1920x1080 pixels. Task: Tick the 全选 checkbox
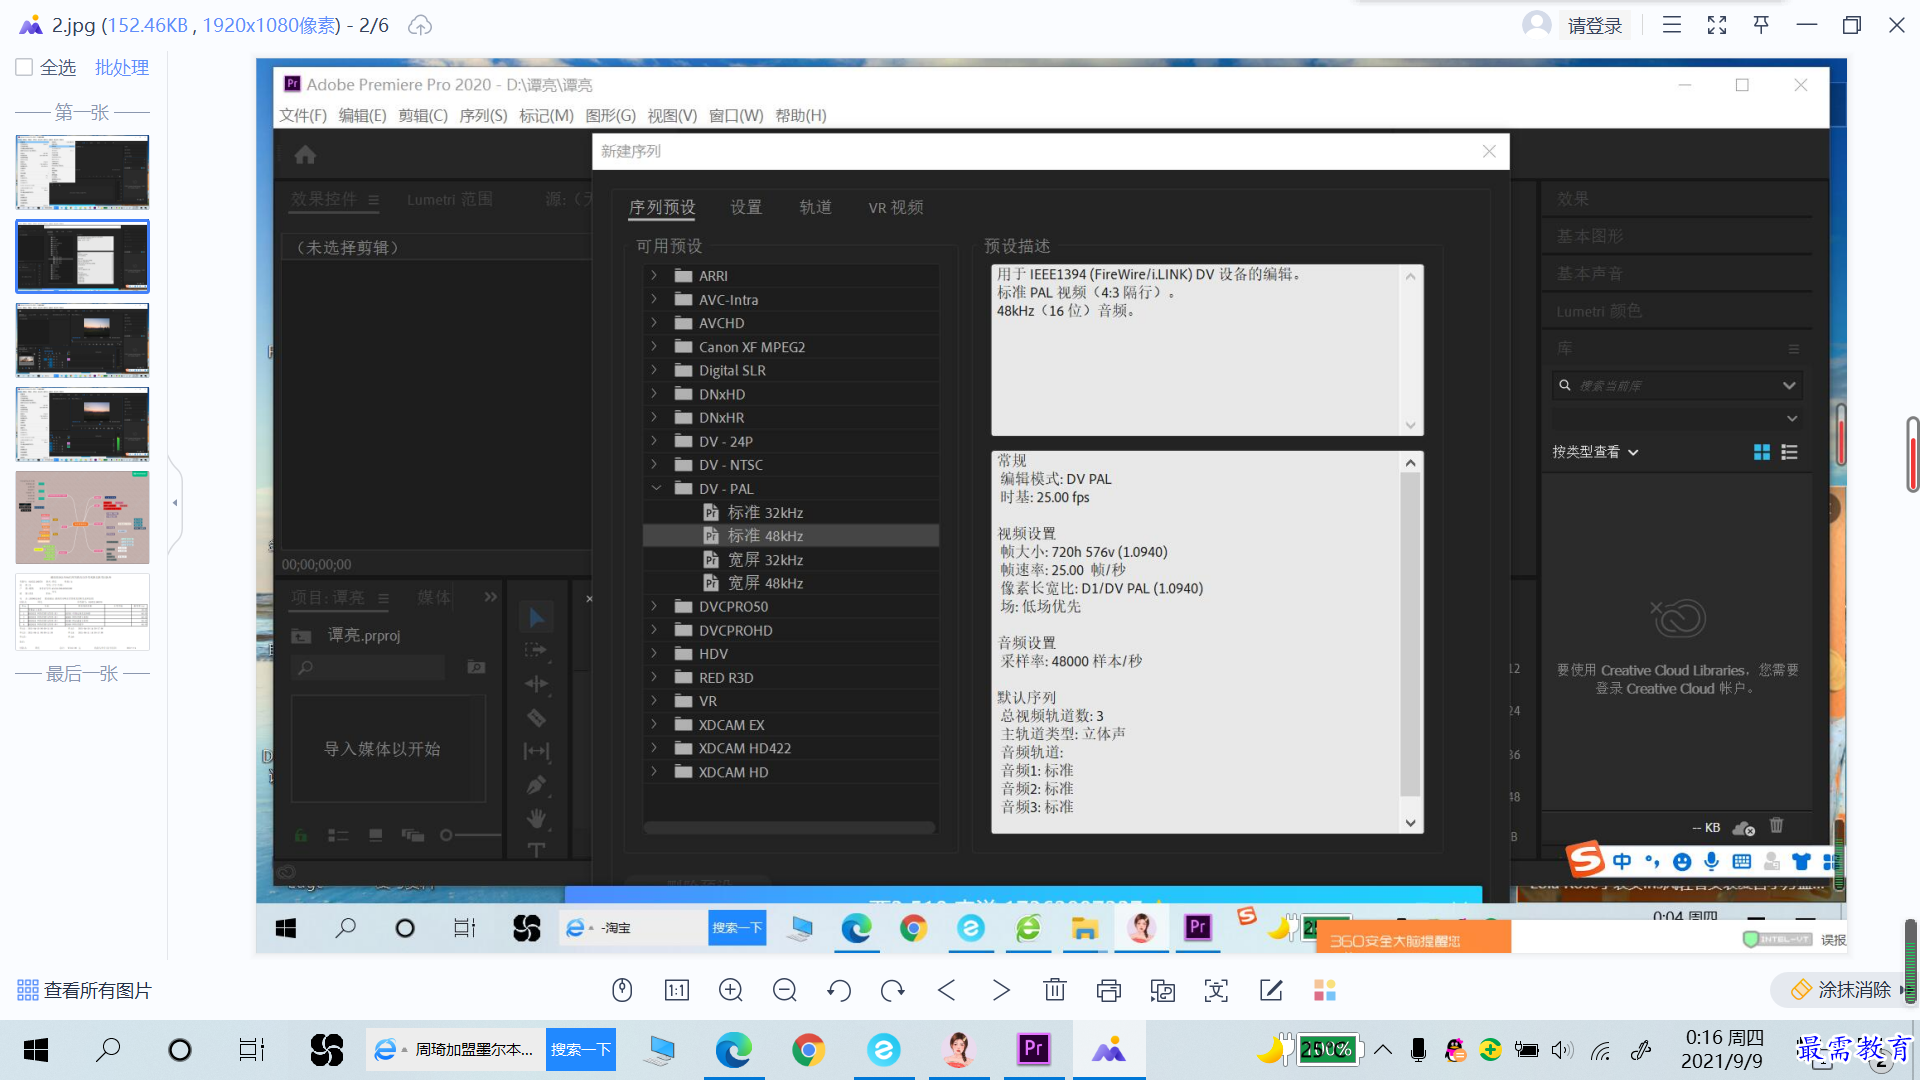point(24,67)
